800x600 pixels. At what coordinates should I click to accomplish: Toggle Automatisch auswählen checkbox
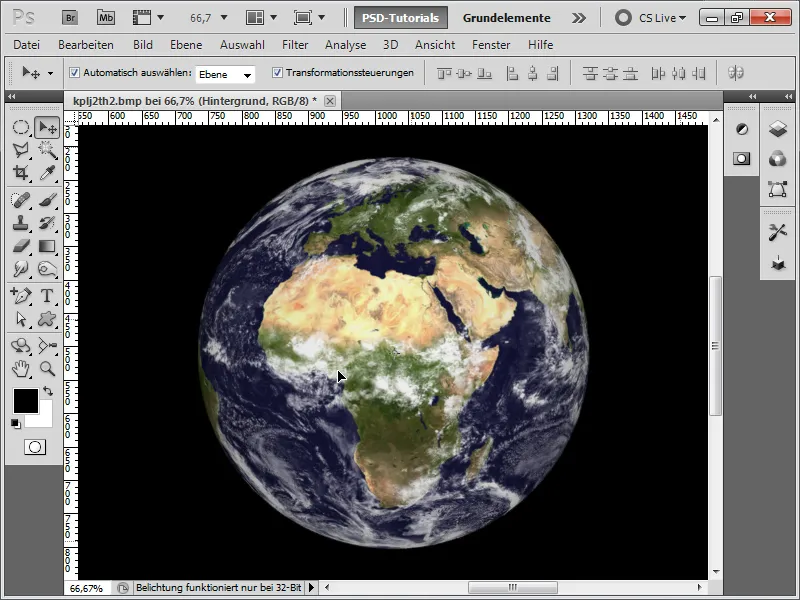[74, 72]
